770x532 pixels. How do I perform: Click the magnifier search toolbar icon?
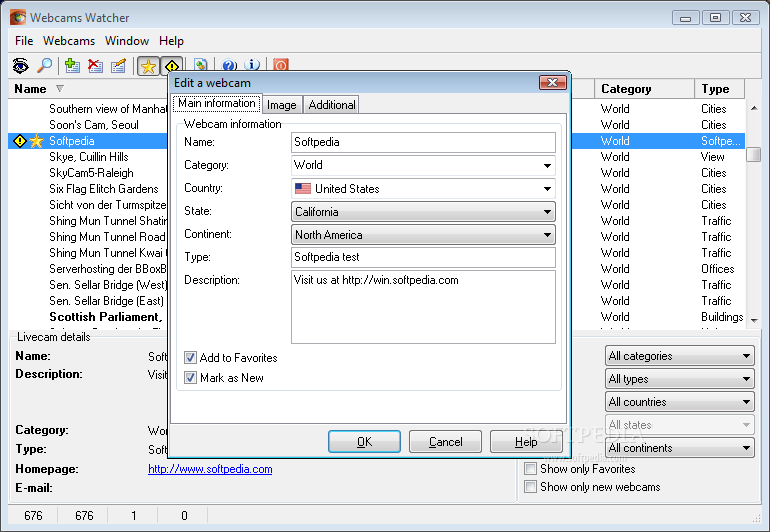(x=44, y=65)
